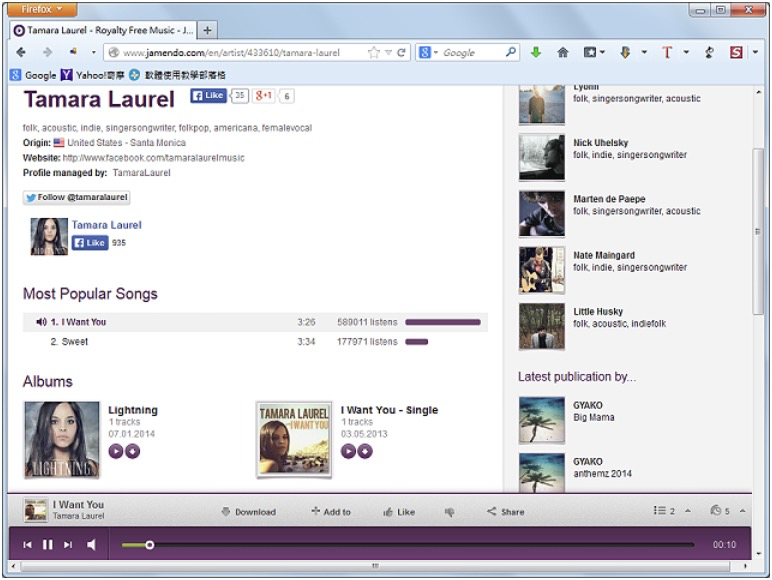The height and width of the screenshot is (580, 772).
Task: Open Nate Maingard artist thumbnail
Action: coord(542,270)
